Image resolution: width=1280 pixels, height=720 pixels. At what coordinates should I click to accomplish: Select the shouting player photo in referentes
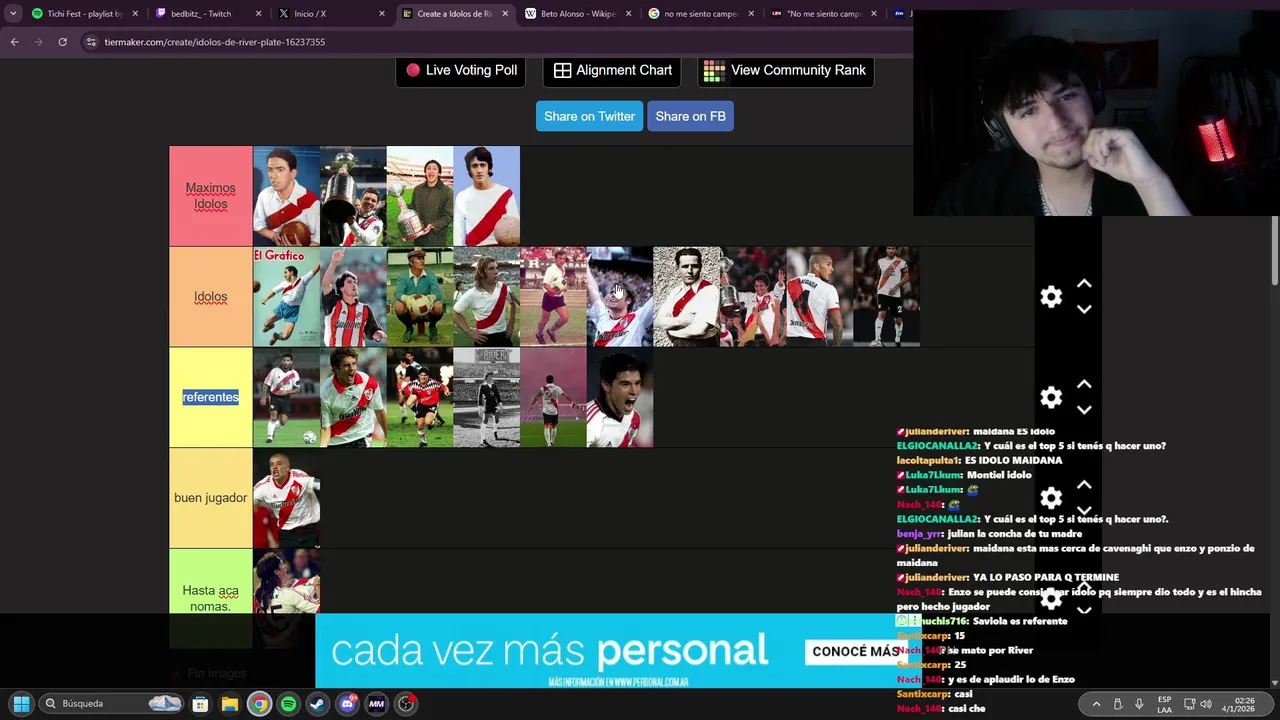[620, 397]
